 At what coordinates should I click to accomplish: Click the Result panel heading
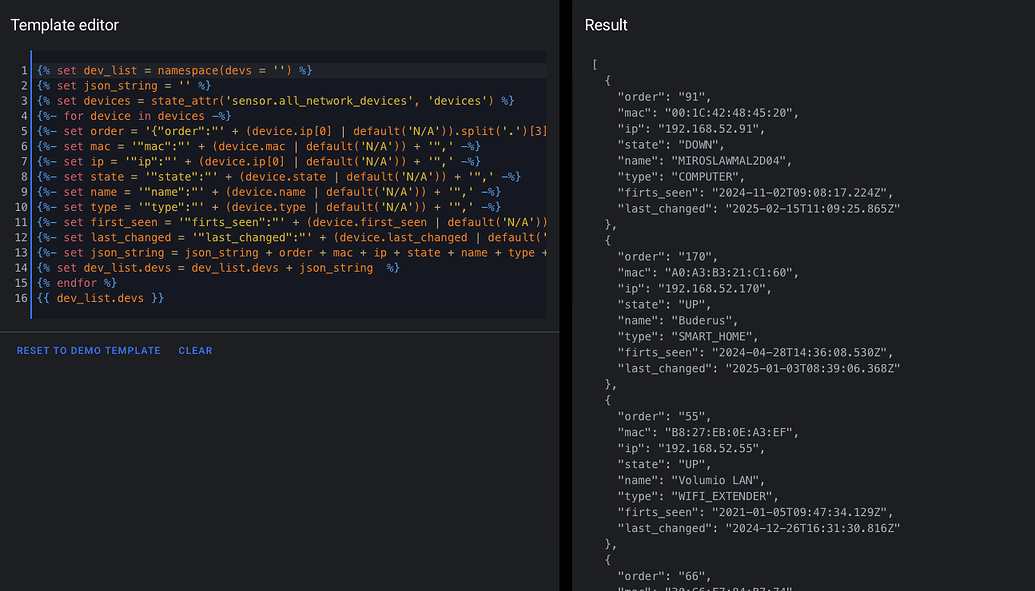click(606, 25)
